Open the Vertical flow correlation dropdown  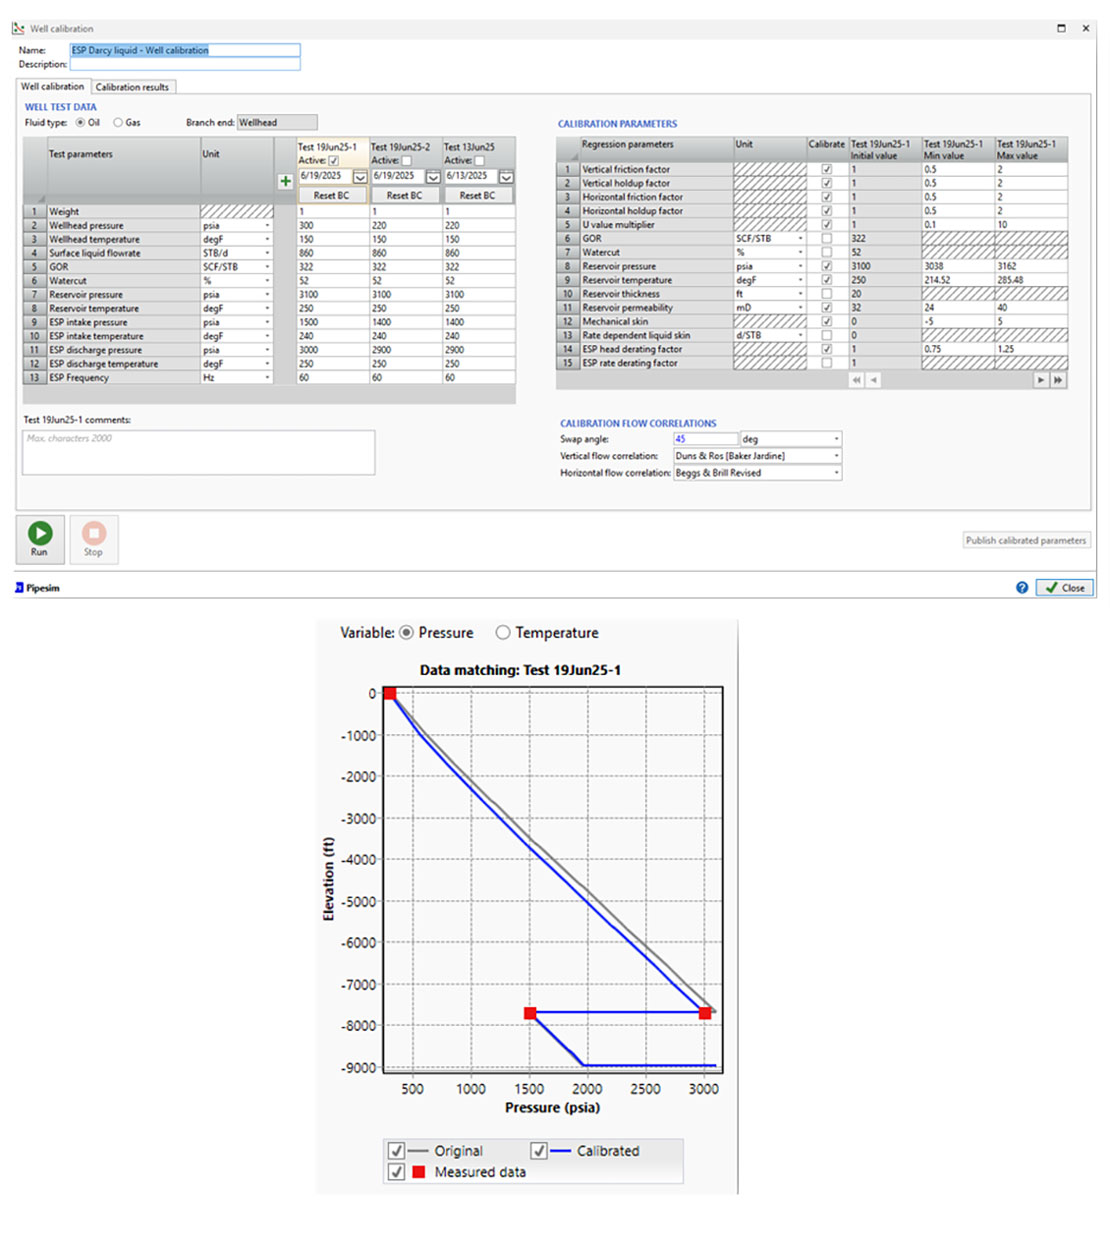point(836,456)
